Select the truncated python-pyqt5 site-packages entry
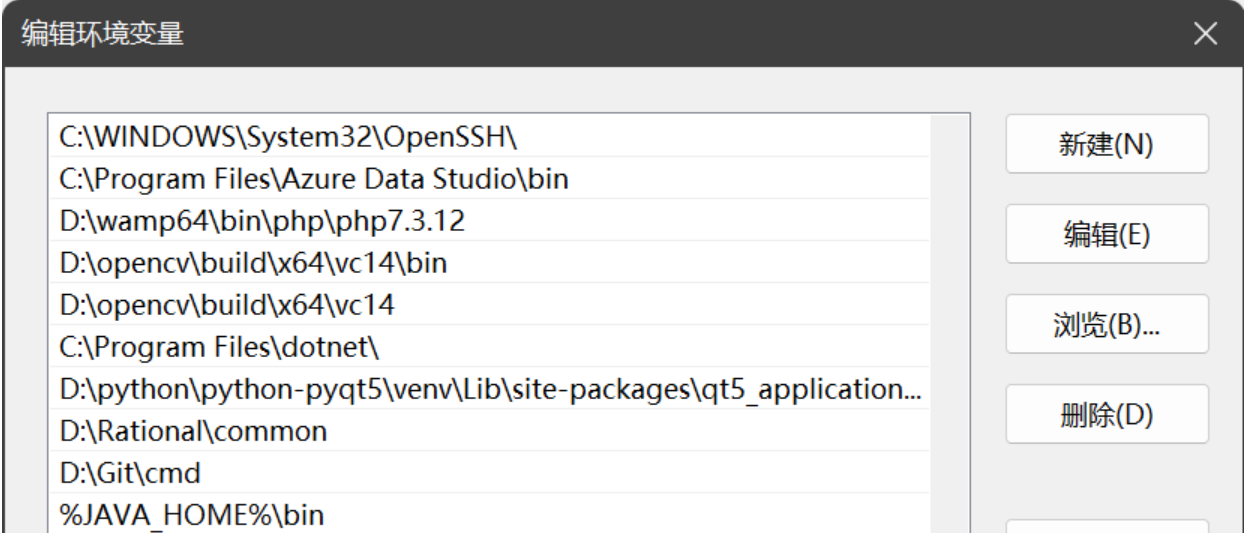The width and height of the screenshot is (1245, 533). [490, 389]
